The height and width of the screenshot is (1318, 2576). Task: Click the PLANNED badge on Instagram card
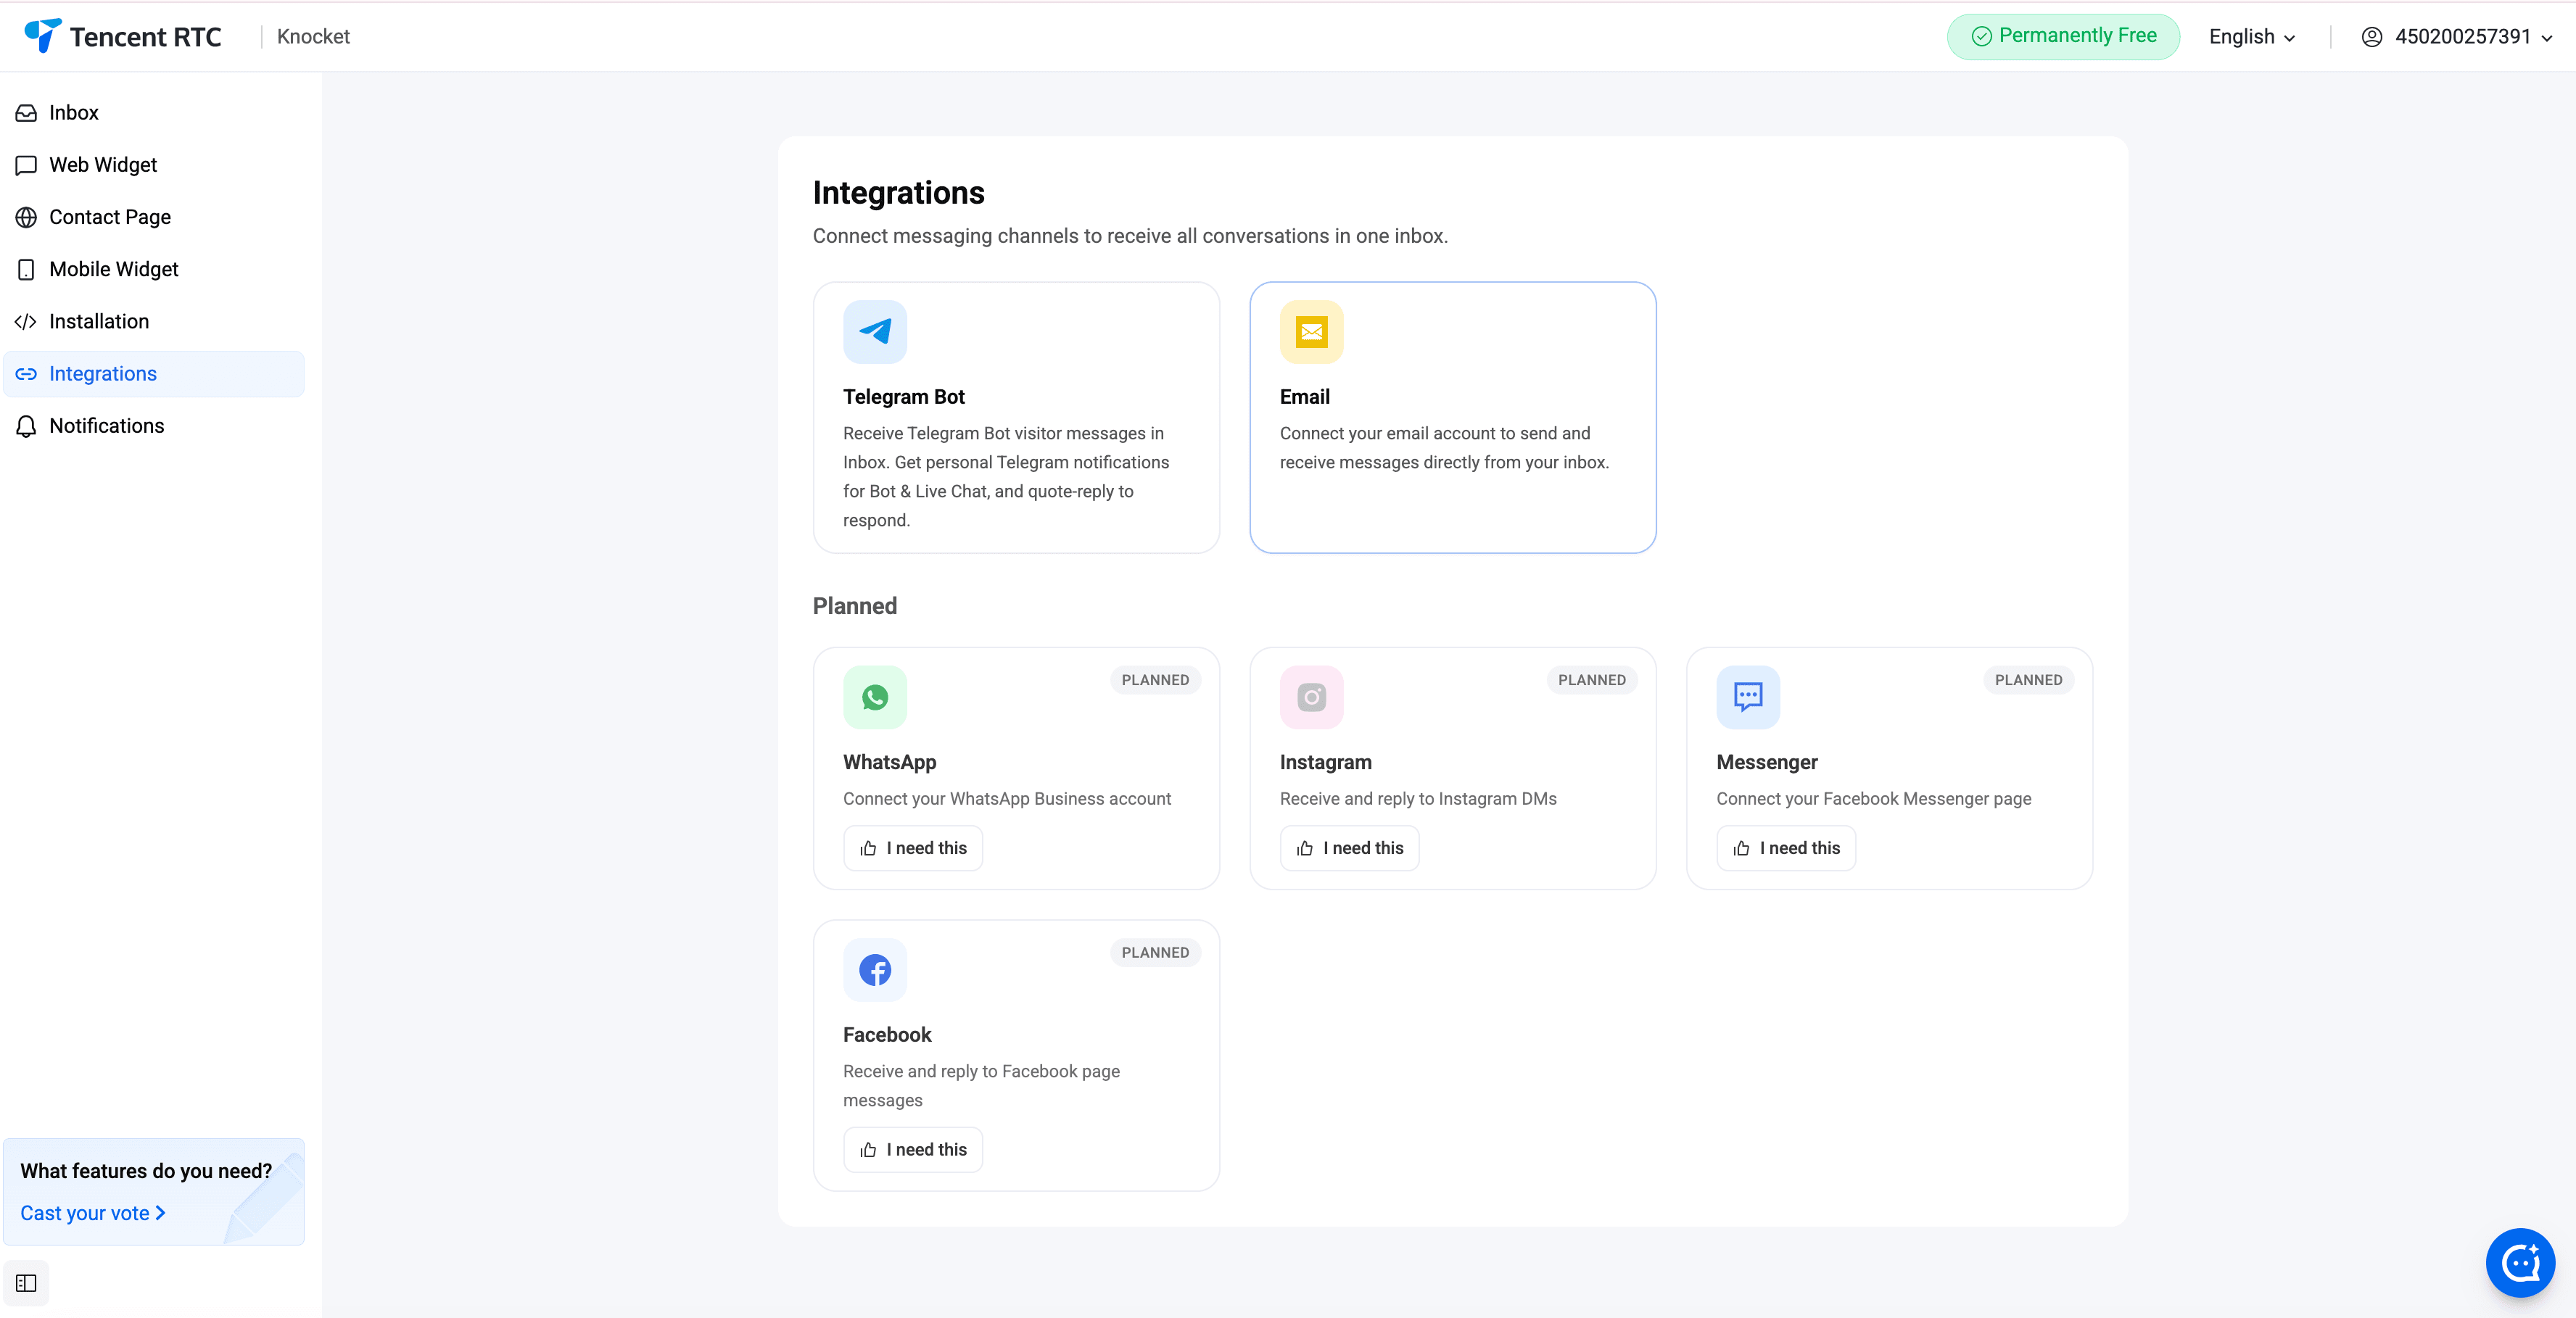[1591, 680]
